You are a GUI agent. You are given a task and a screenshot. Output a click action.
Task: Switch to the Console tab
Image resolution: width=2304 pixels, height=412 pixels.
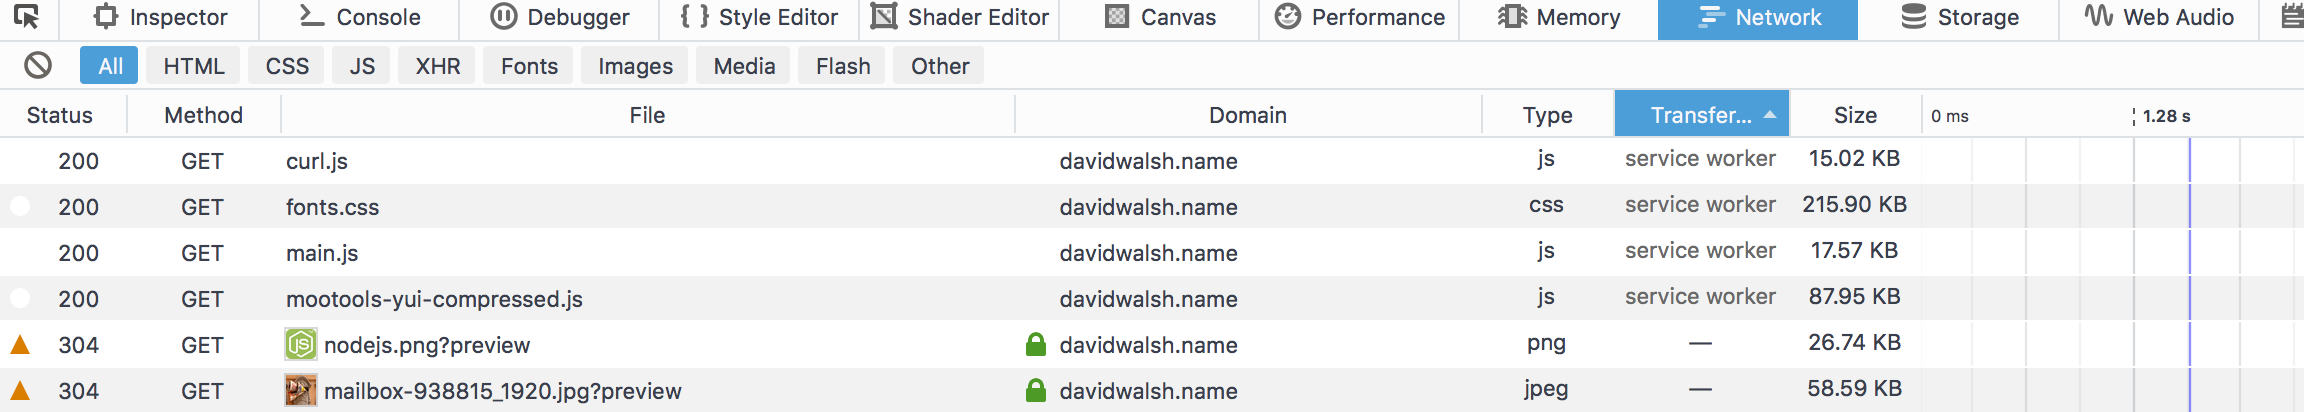360,17
